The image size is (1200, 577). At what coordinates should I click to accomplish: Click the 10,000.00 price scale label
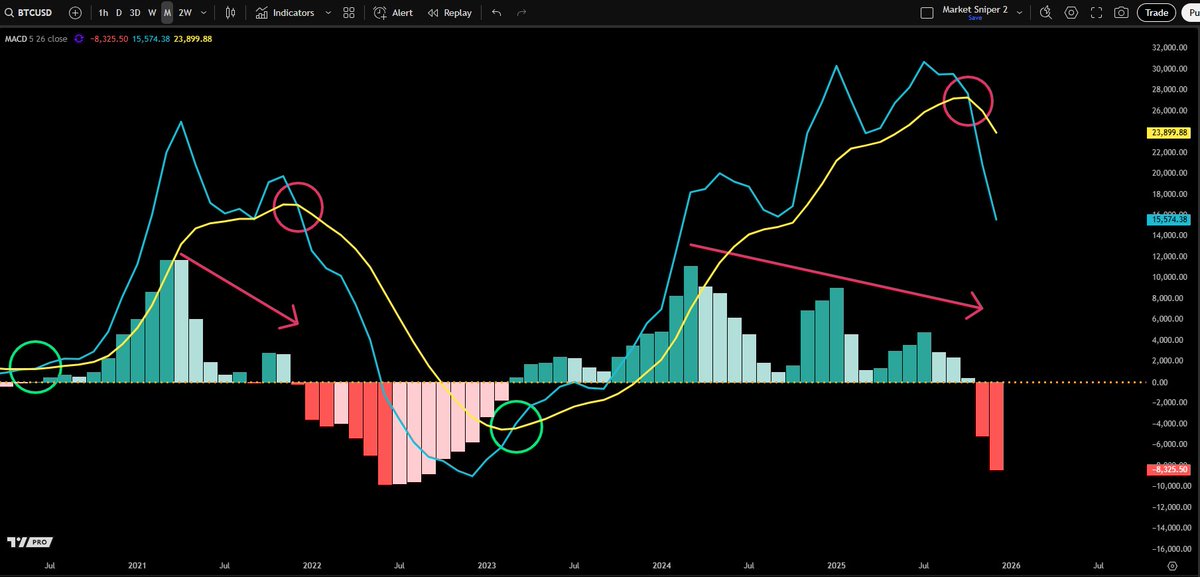click(1169, 277)
